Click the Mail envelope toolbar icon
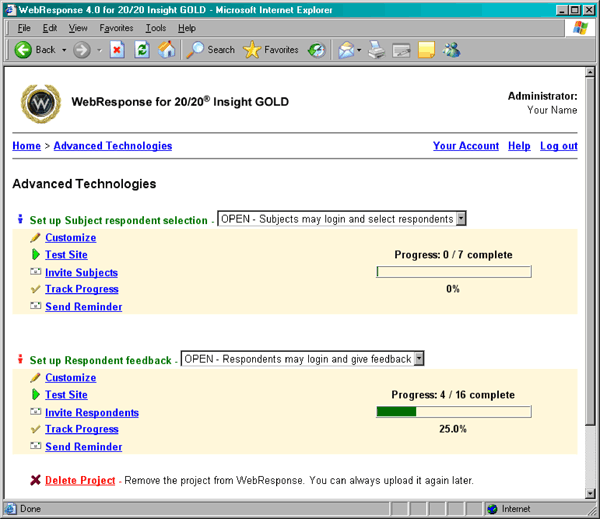 tap(345, 50)
